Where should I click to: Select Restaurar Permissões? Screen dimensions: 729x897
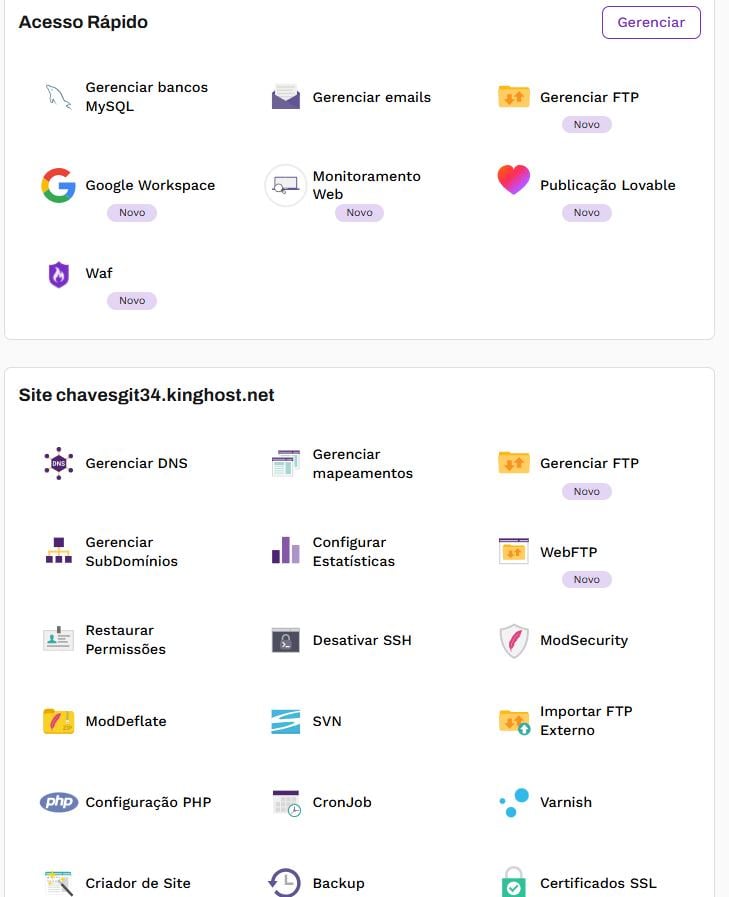tap(125, 640)
